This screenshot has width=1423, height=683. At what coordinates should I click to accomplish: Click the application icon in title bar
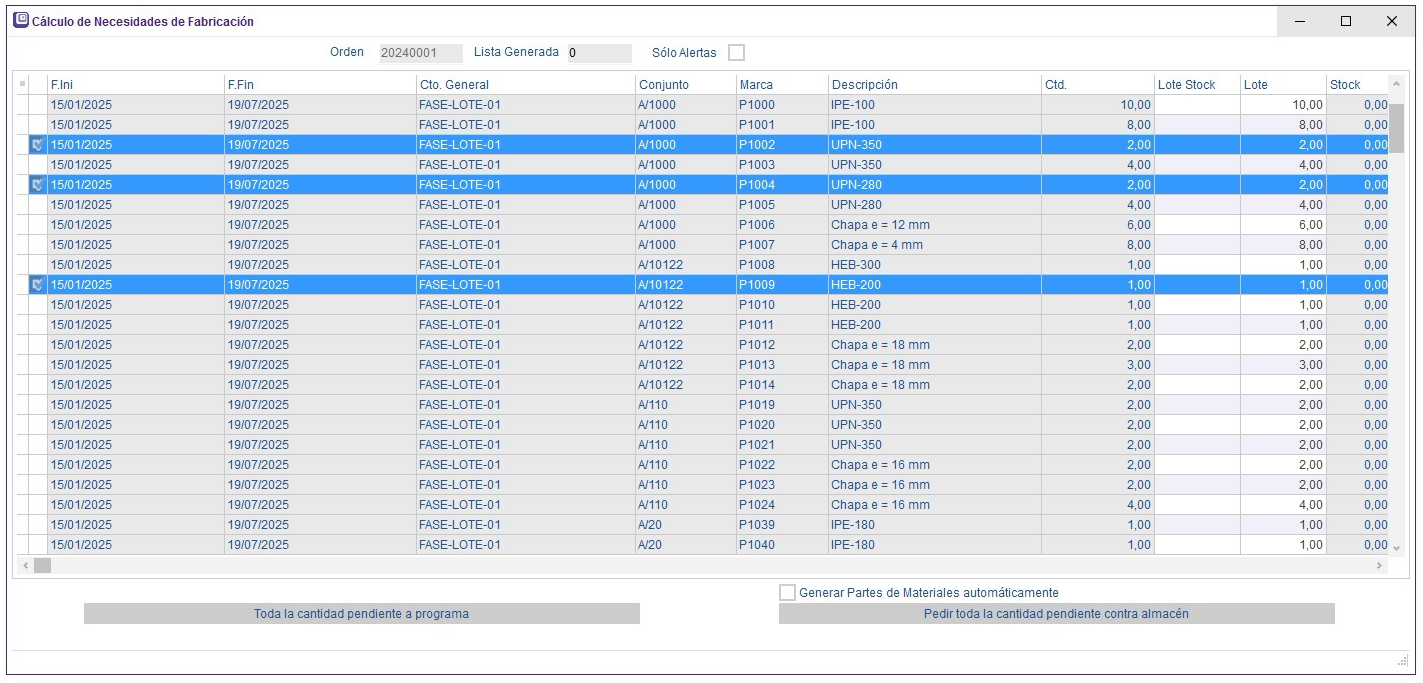pos(20,21)
